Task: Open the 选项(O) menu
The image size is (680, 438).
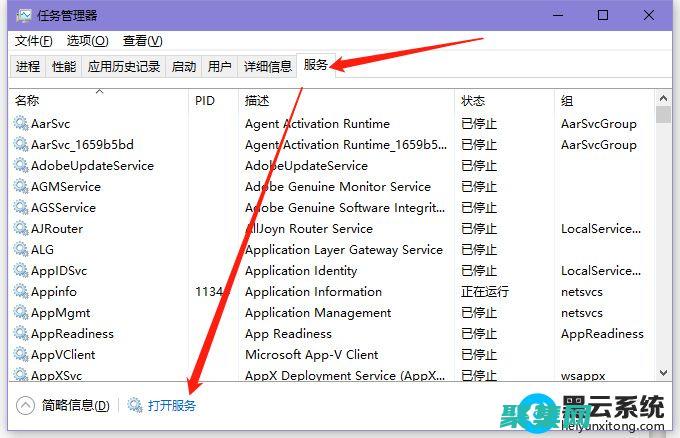Action: coord(87,41)
